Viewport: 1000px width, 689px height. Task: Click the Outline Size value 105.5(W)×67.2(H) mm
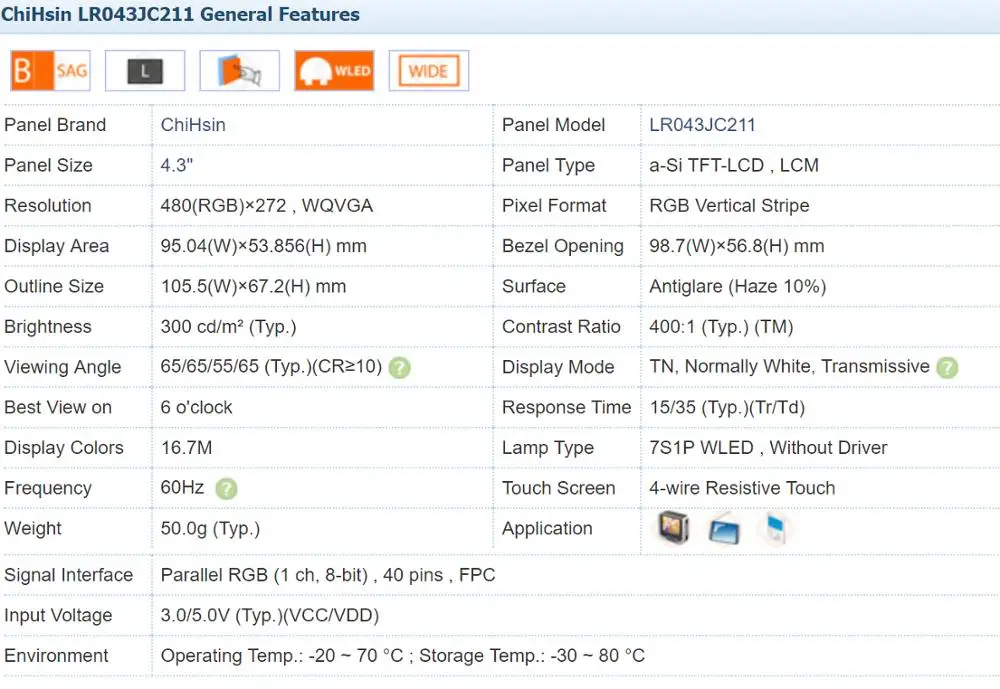click(x=253, y=286)
